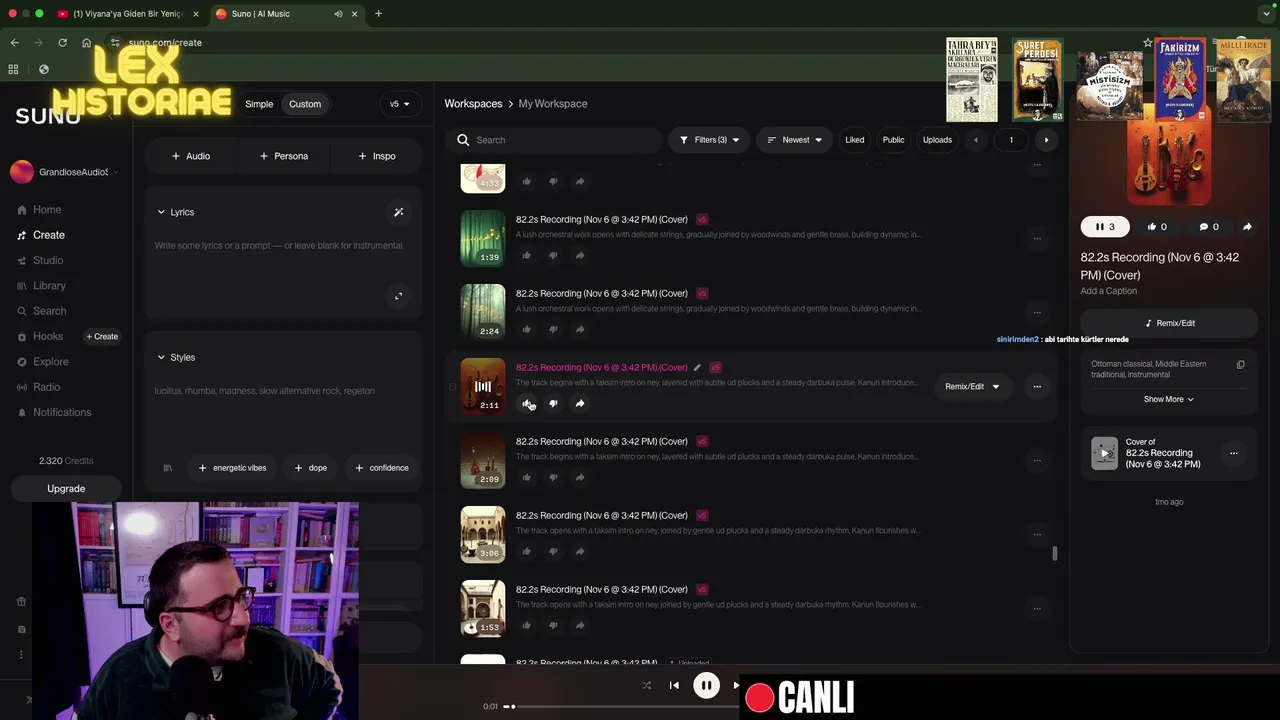Share the 1:53 track

[x=580, y=625]
